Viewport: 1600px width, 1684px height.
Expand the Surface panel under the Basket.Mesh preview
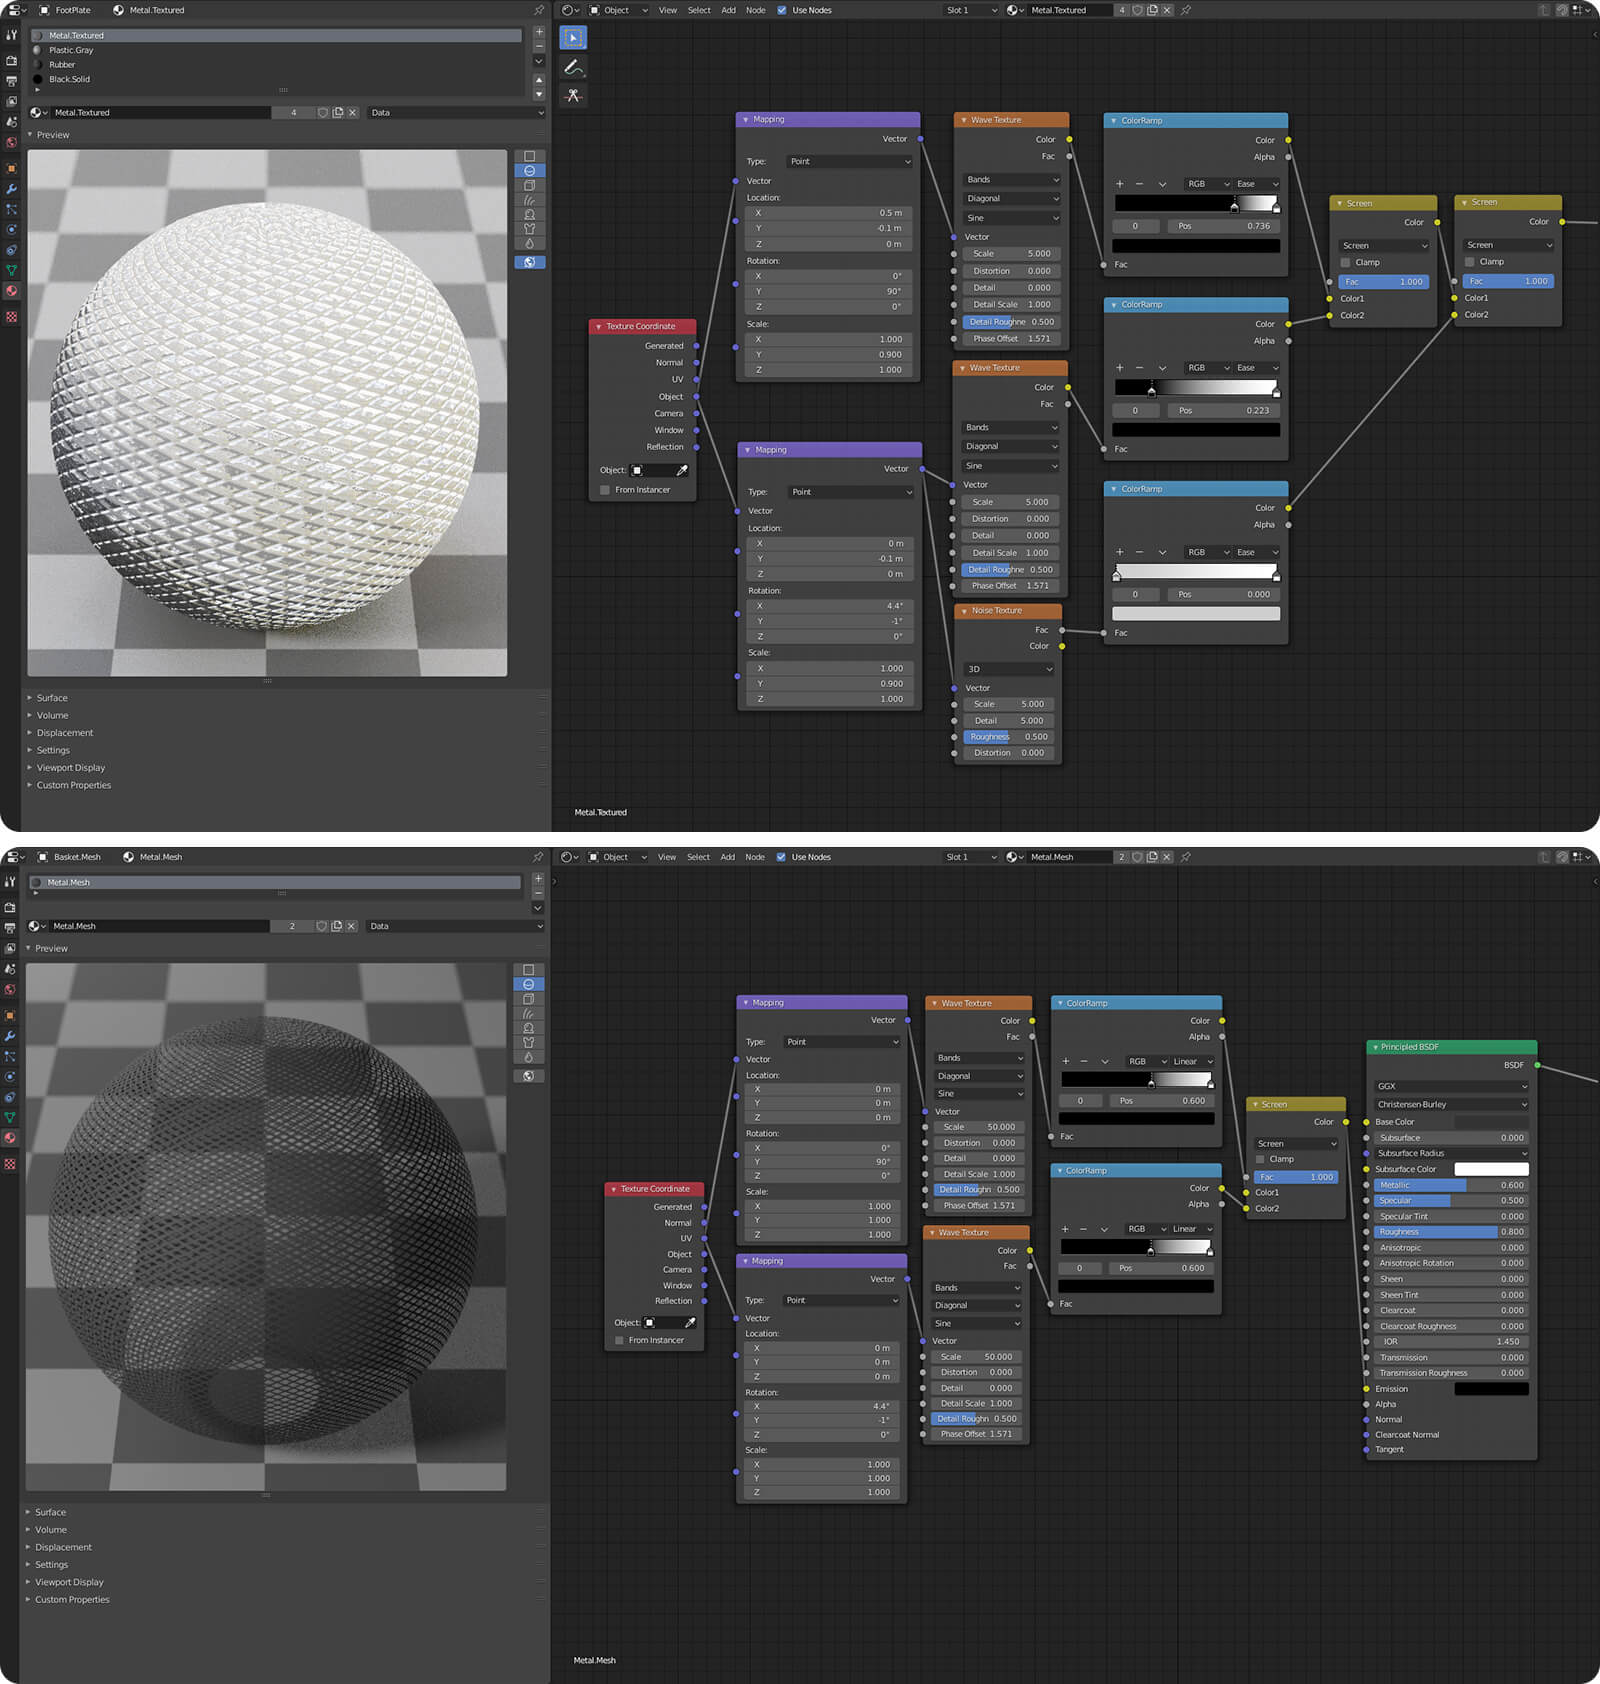pyautogui.click(x=50, y=1512)
